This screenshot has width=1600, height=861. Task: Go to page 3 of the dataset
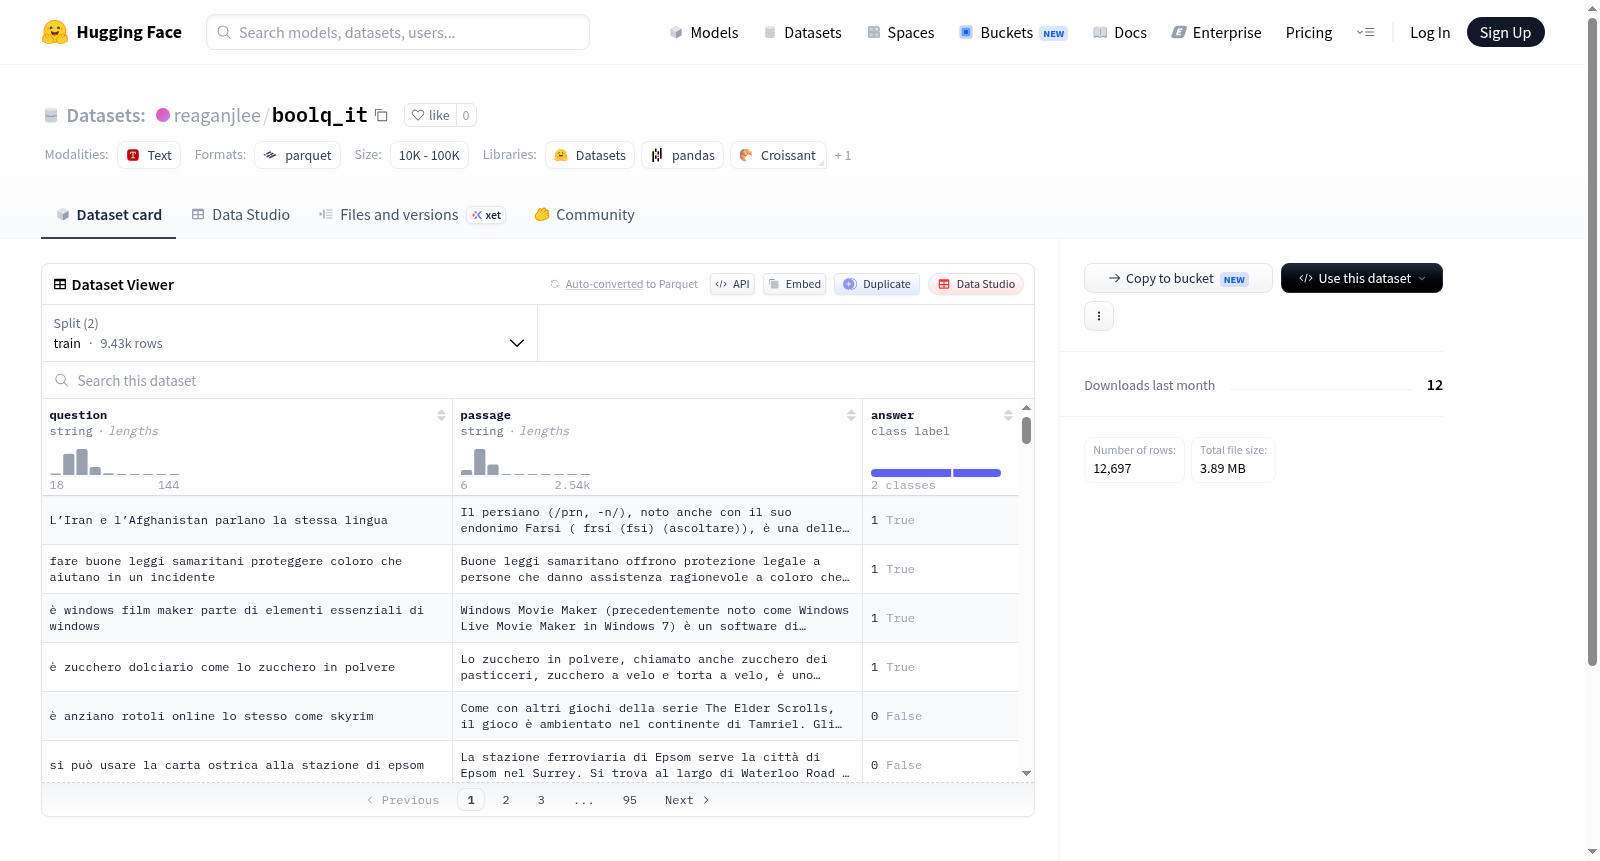coord(541,800)
